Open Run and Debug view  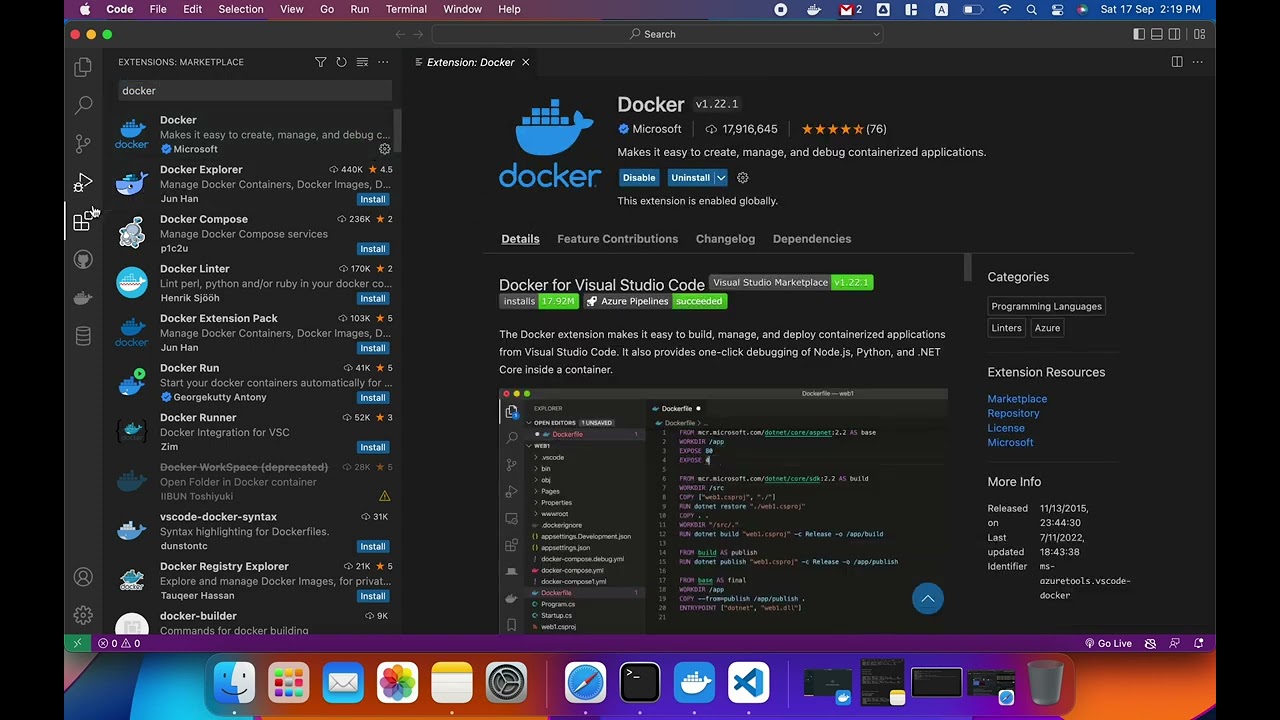[x=83, y=183]
